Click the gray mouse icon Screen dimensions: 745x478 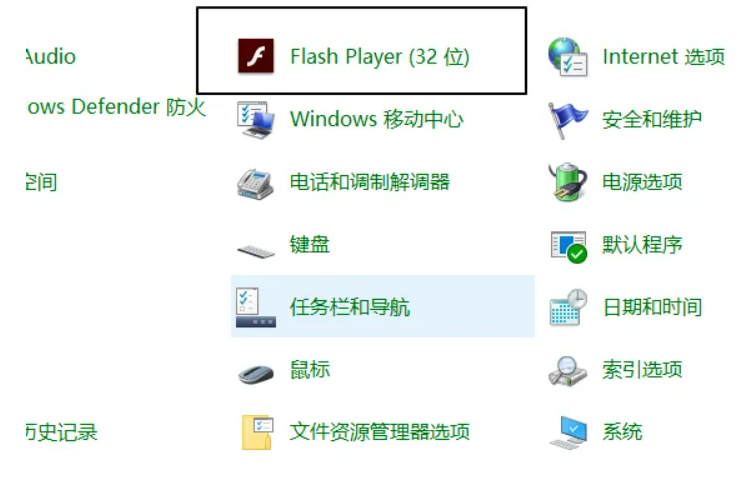pos(256,374)
